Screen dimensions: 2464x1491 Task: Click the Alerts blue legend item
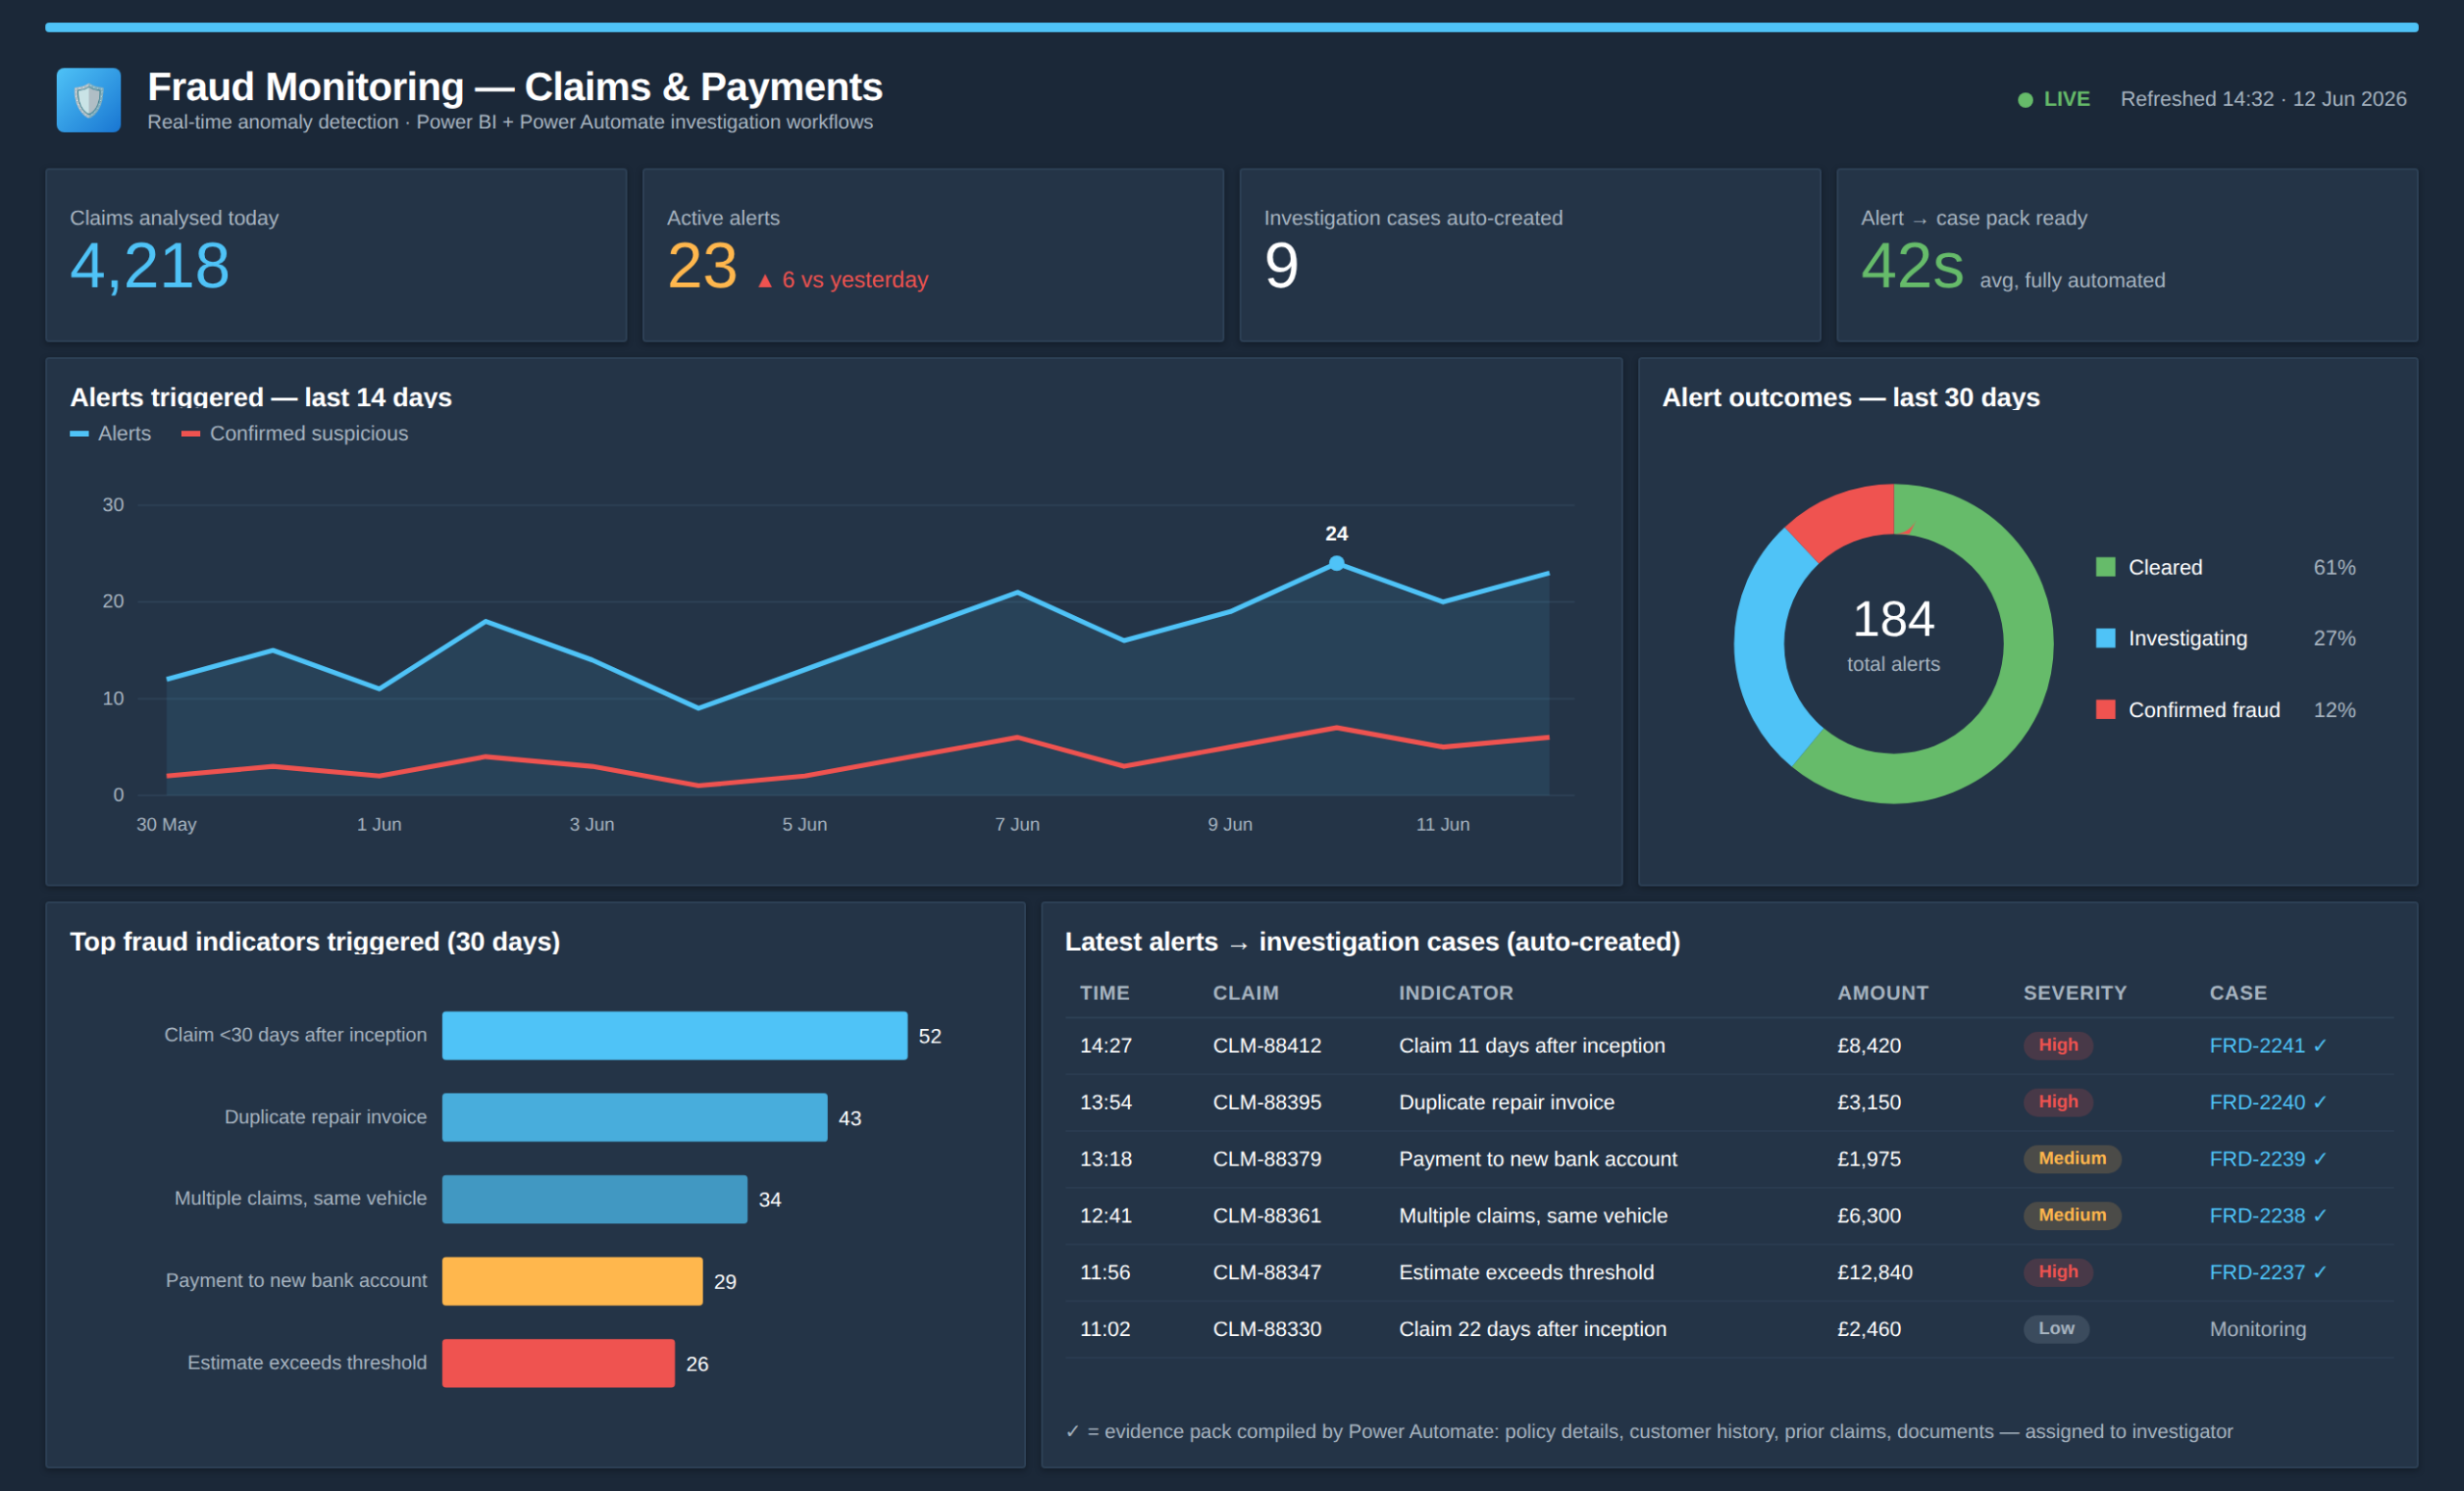coord(111,434)
